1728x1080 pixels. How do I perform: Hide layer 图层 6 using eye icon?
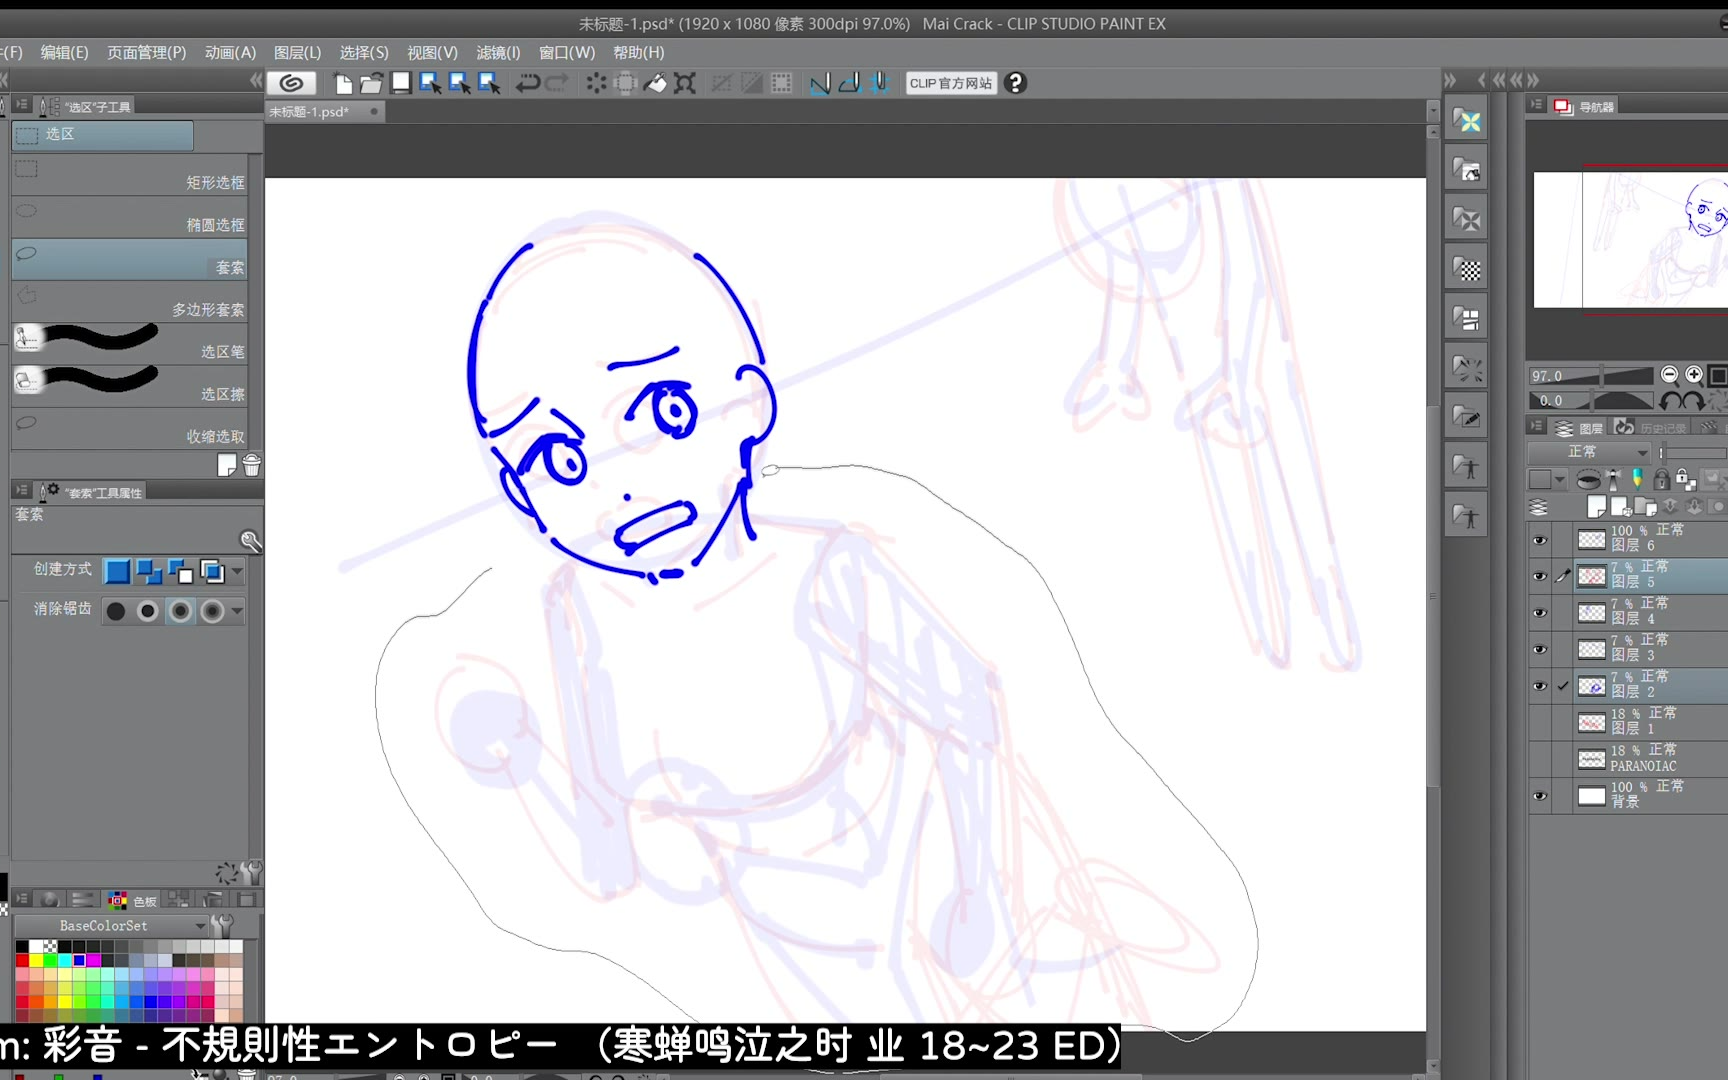pos(1540,540)
